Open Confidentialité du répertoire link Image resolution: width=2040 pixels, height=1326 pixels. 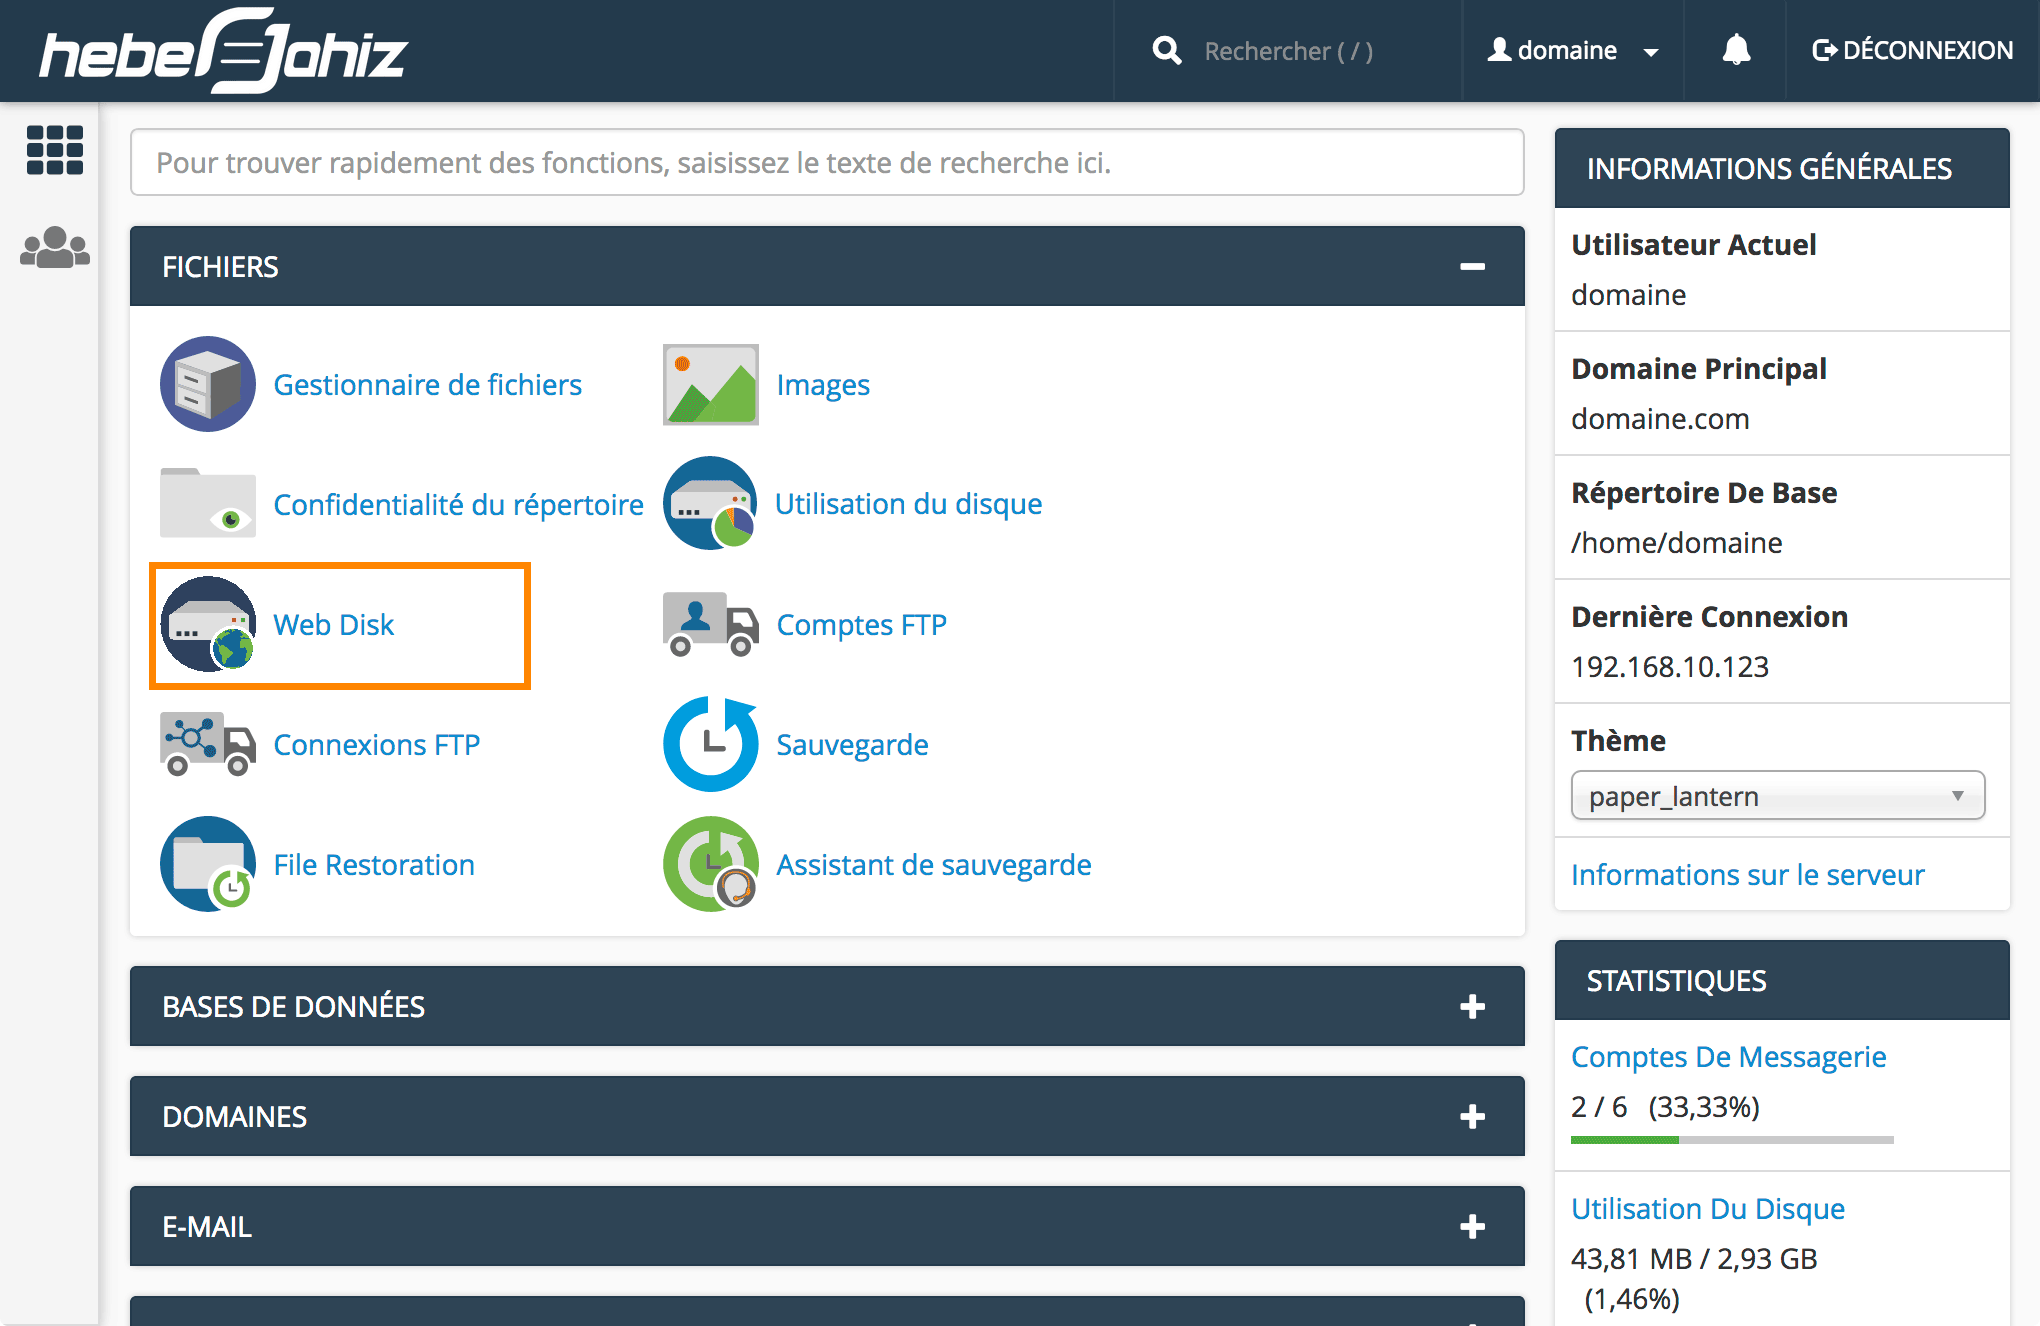[459, 505]
